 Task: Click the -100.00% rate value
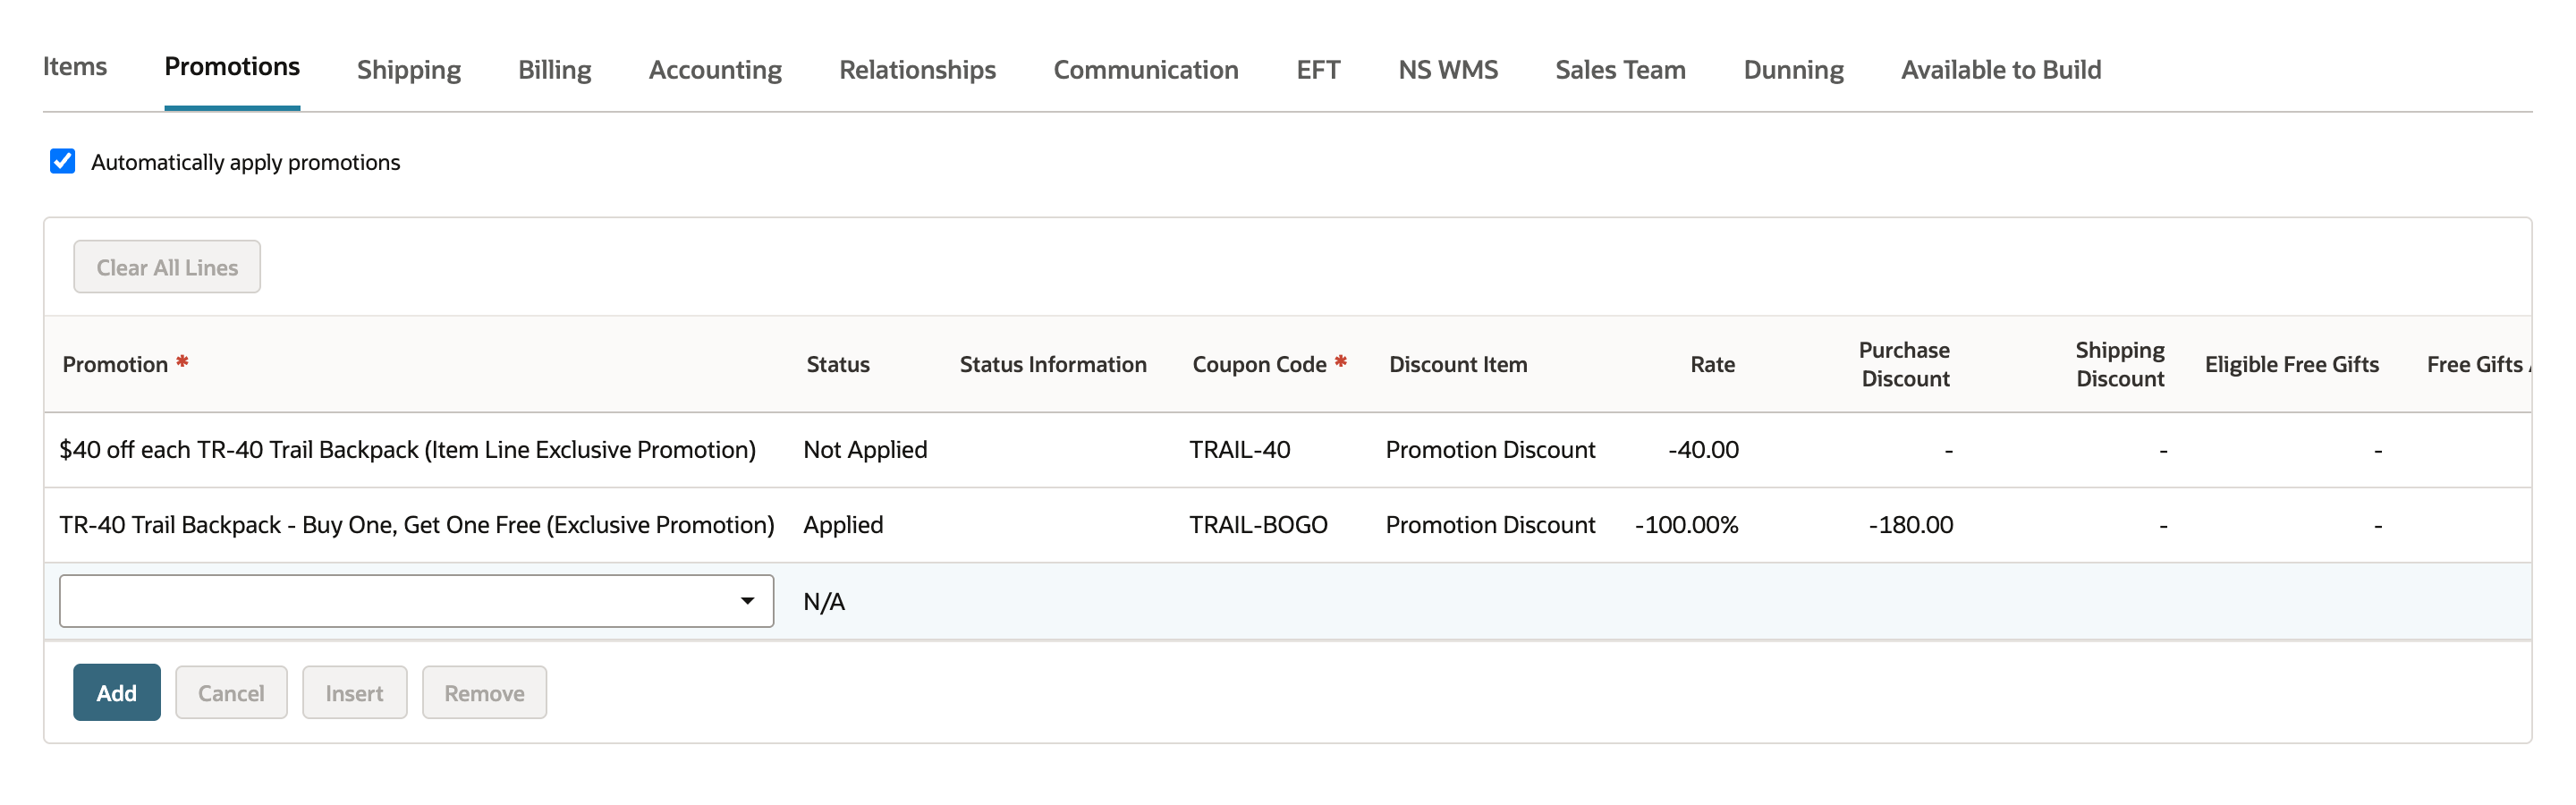(x=1686, y=525)
